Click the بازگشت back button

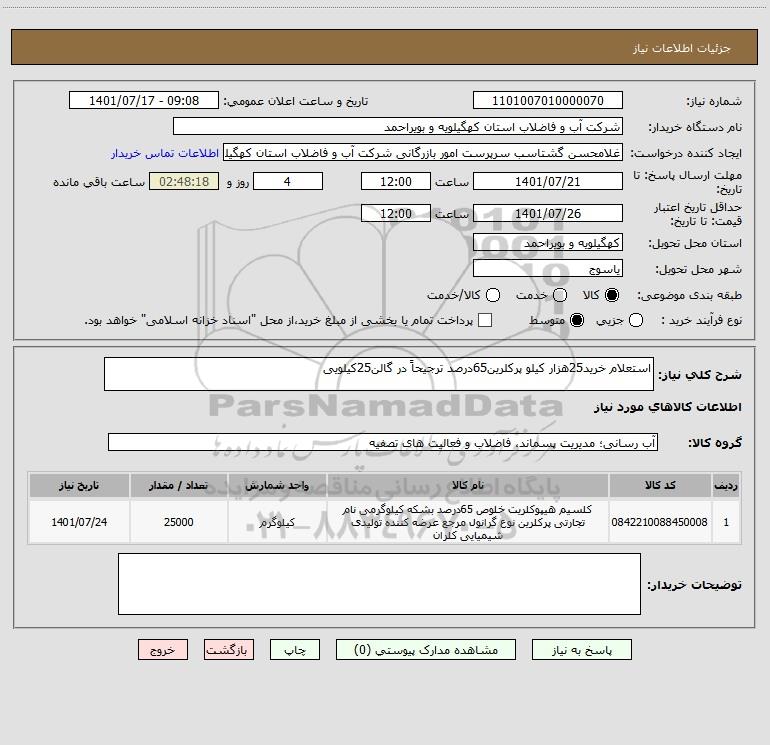(229, 650)
